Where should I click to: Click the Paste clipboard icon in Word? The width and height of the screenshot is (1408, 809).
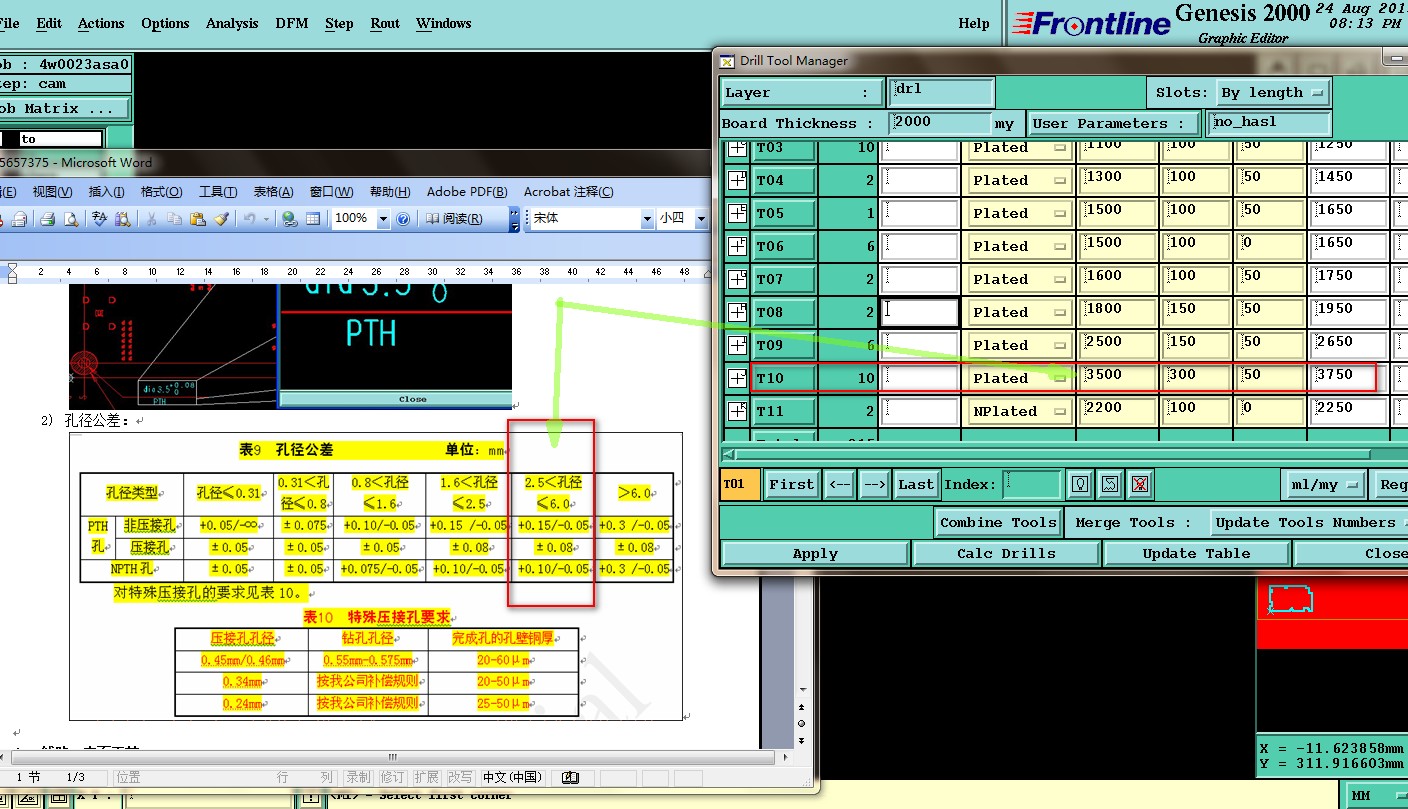click(198, 219)
